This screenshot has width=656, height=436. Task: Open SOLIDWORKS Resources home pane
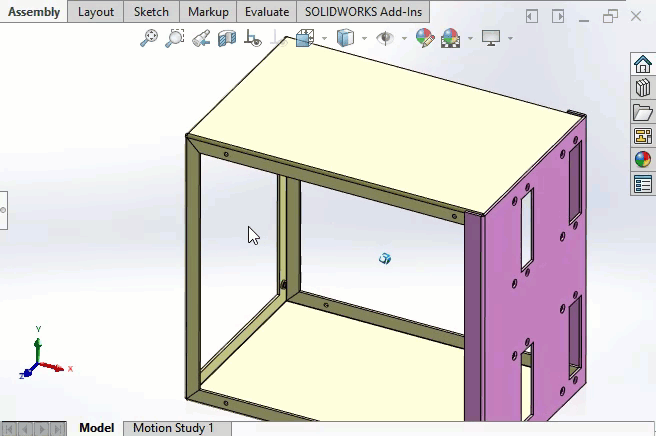pyautogui.click(x=642, y=64)
